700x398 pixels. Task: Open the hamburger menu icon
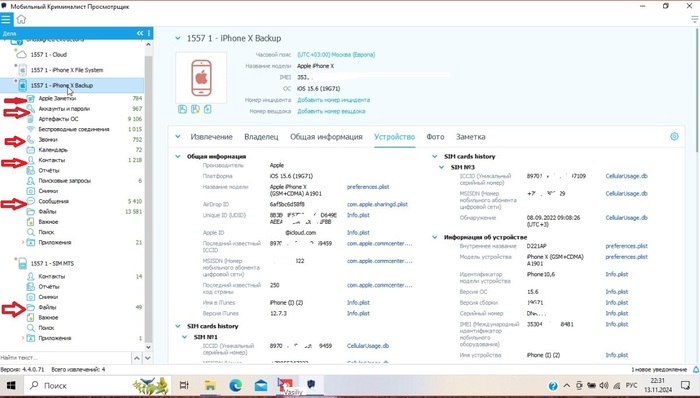pos(6,19)
